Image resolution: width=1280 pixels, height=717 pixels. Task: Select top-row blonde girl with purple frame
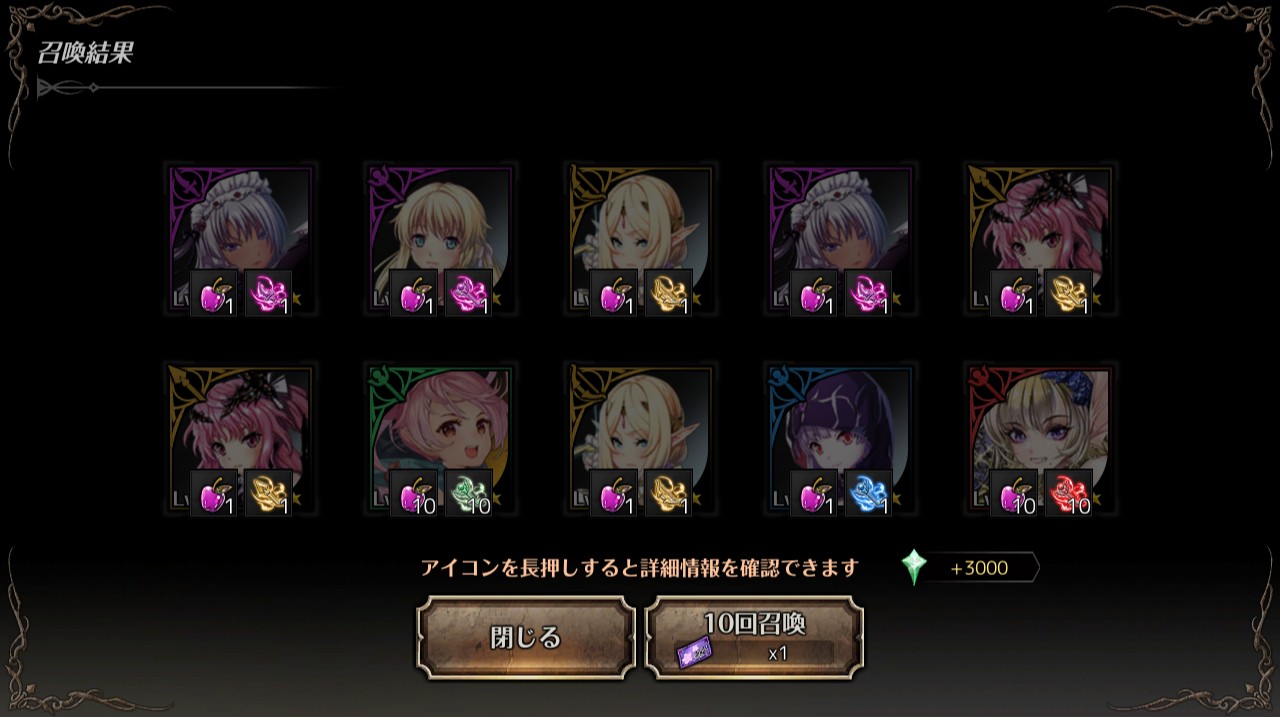tap(441, 239)
